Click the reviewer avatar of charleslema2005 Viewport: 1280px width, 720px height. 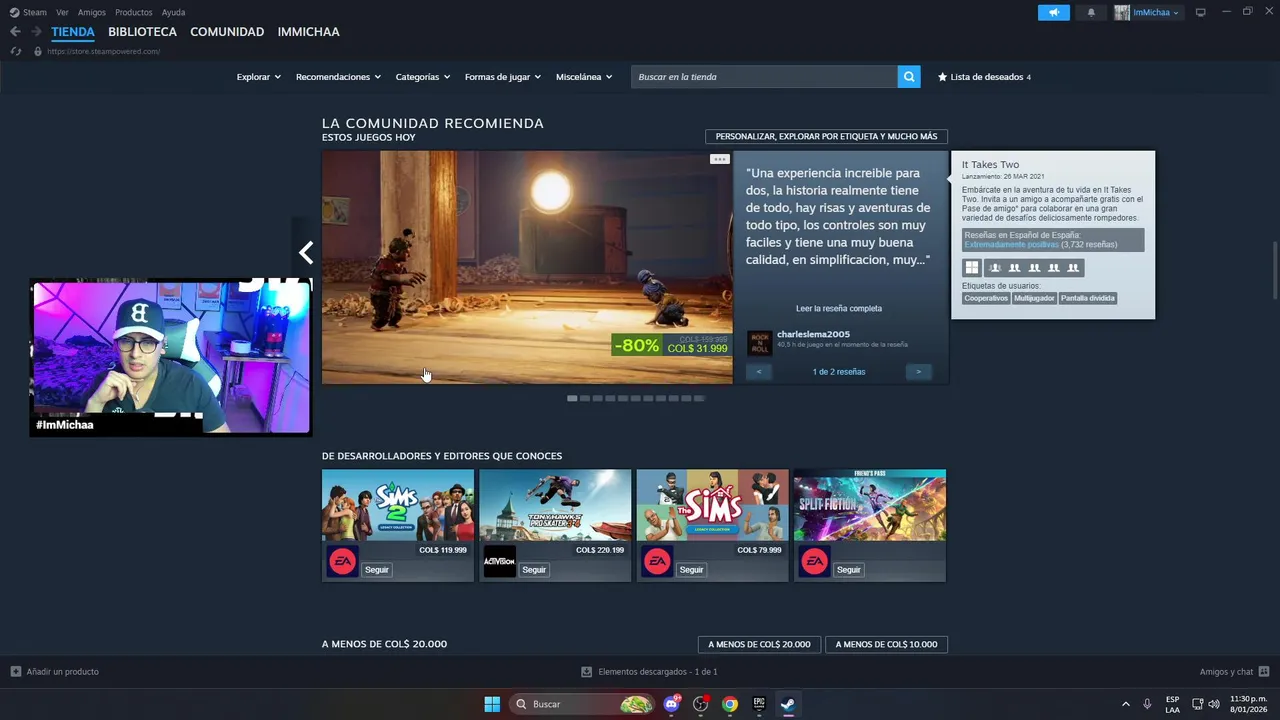tap(760, 342)
